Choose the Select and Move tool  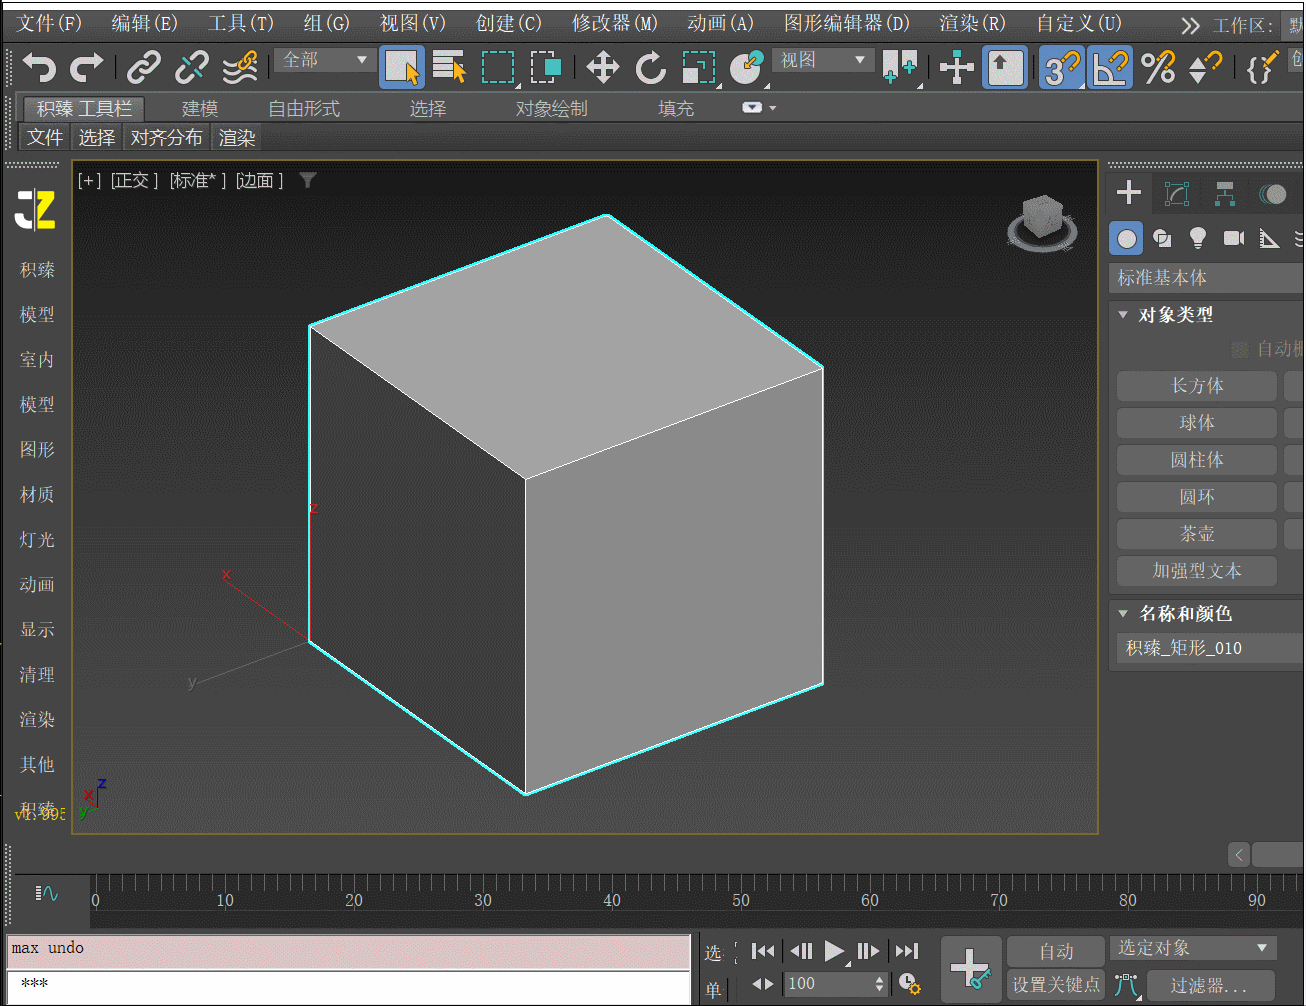click(x=602, y=68)
